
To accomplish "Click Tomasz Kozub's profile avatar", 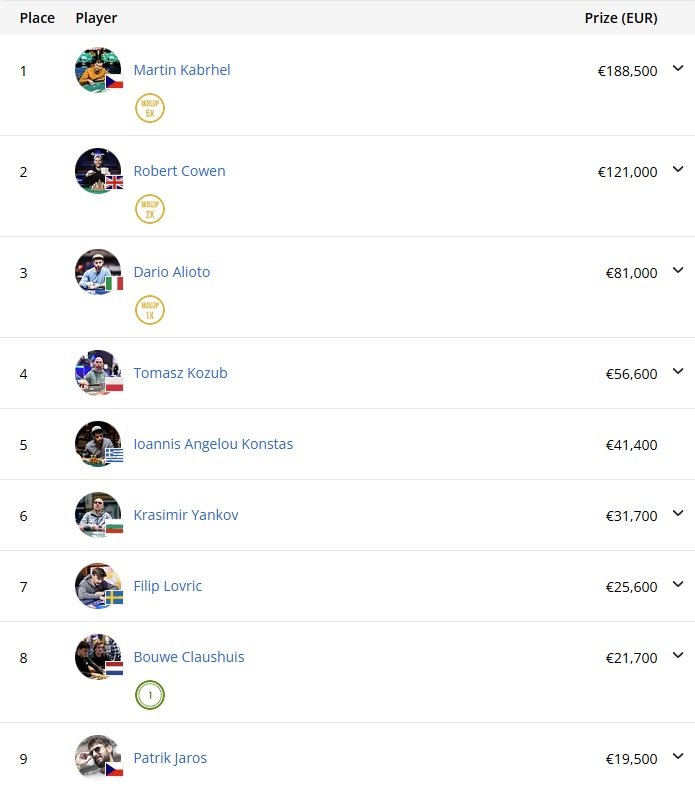I will pos(98,373).
